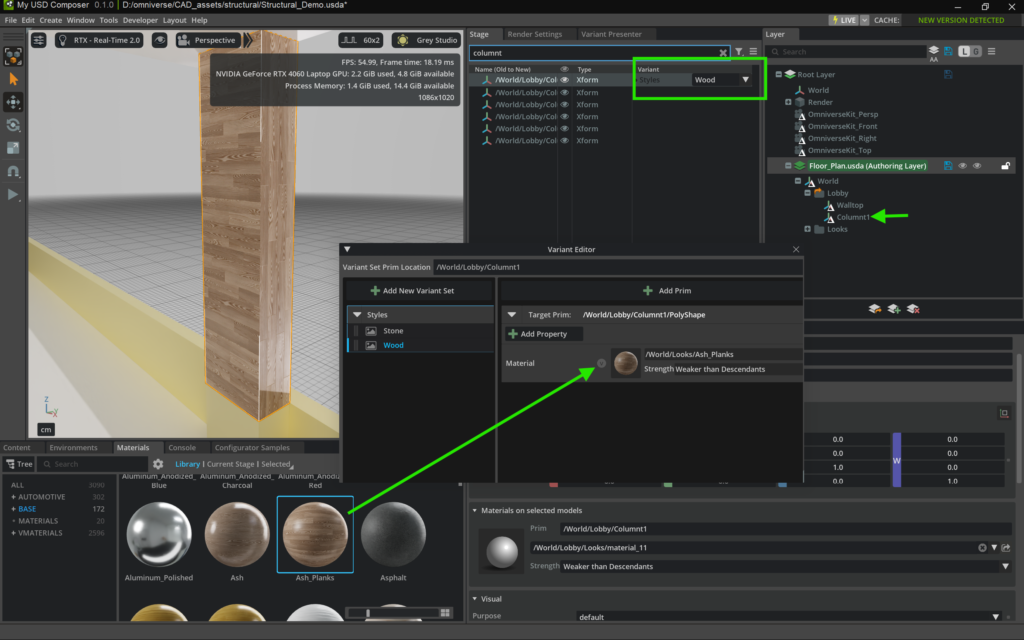
Task: Collapse the Lobby node in Layer tree
Action: (x=807, y=193)
